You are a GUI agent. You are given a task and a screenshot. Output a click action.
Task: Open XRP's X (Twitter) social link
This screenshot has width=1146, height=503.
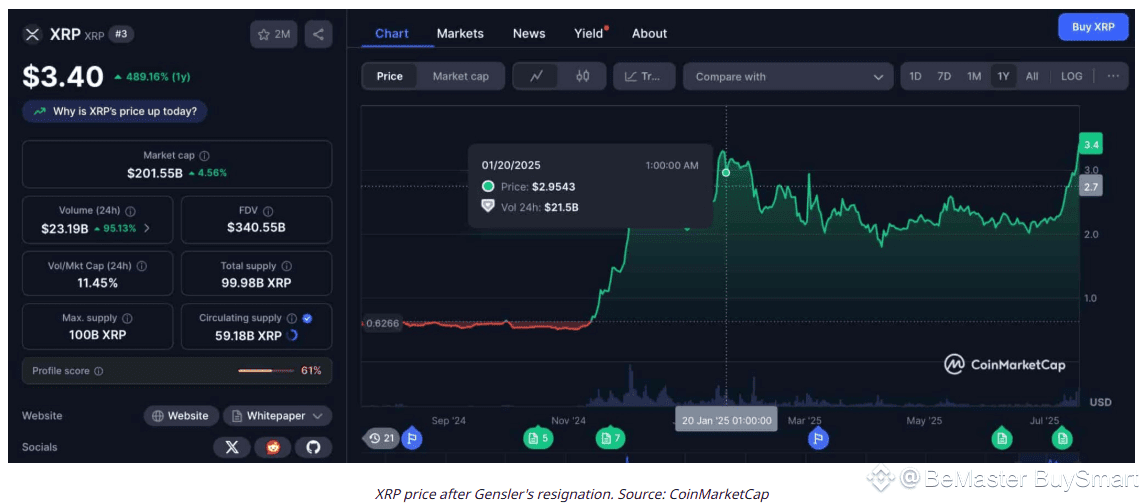tap(232, 447)
